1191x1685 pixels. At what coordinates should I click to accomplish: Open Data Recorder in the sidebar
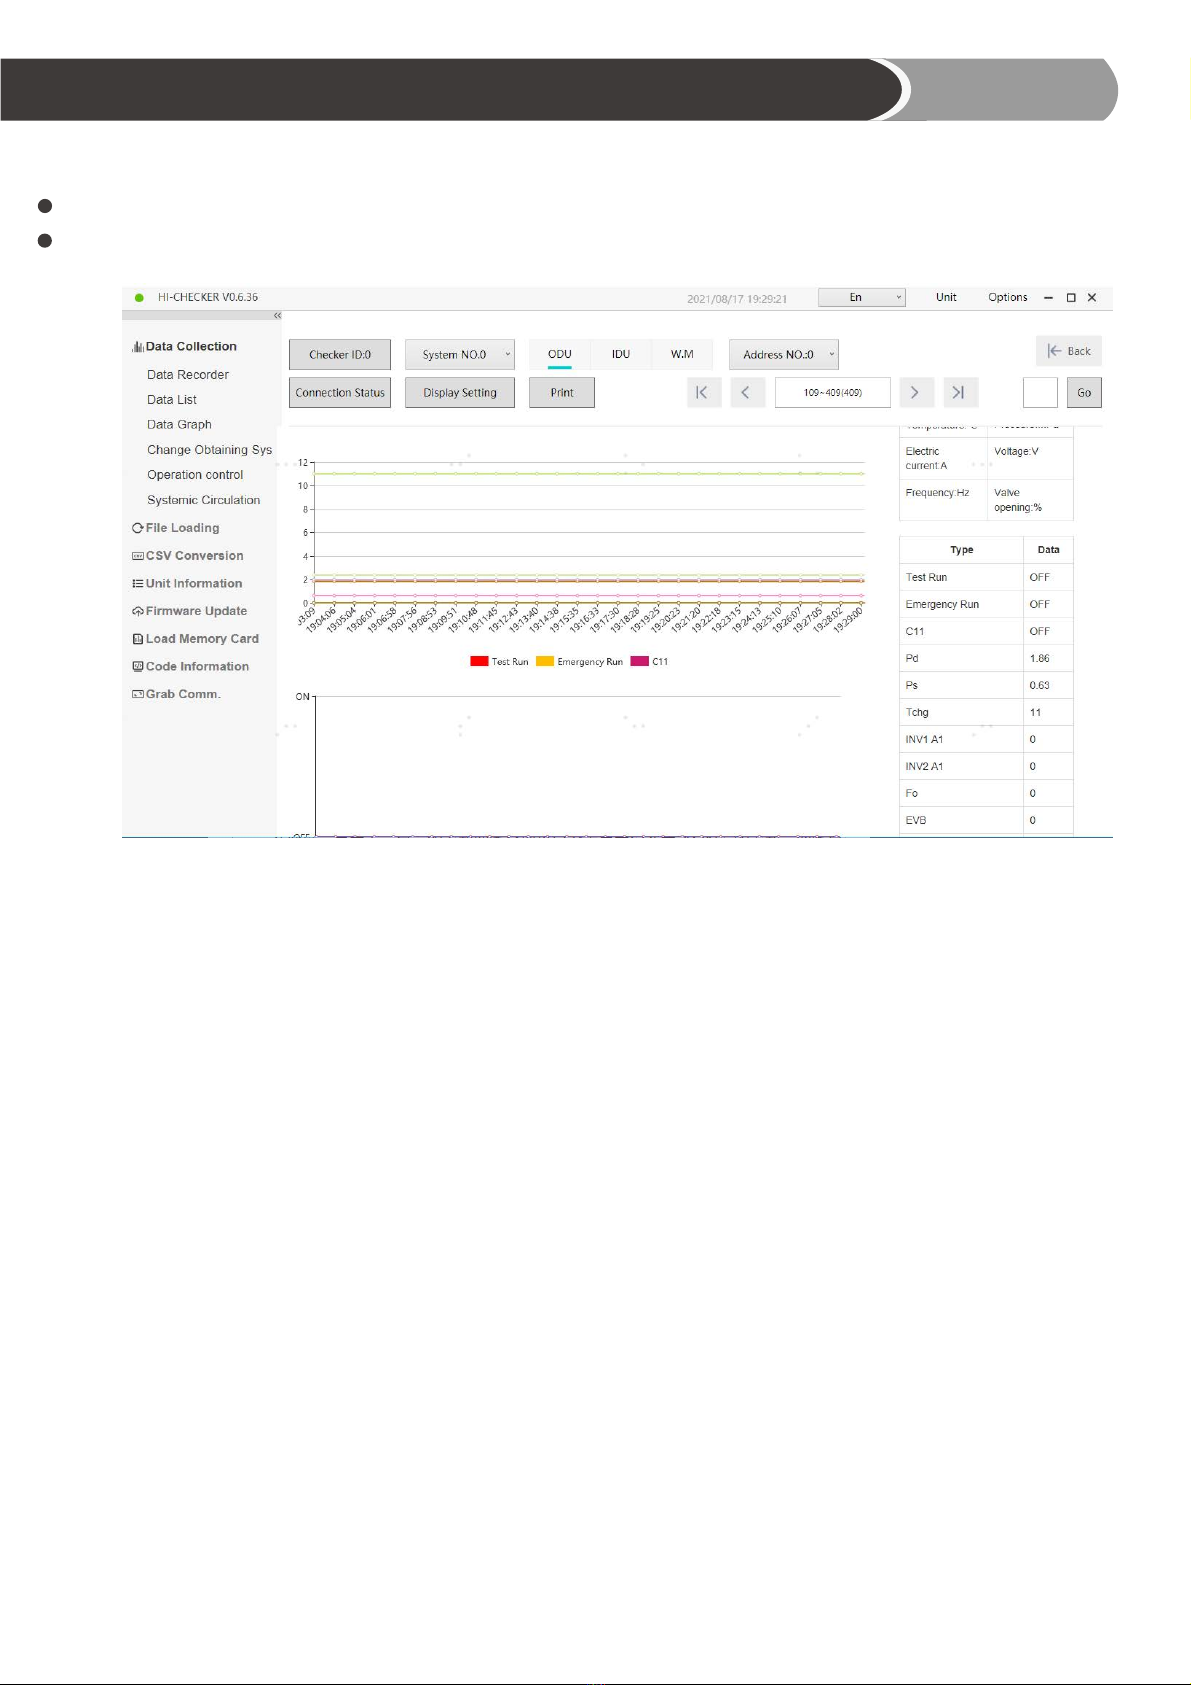point(188,375)
